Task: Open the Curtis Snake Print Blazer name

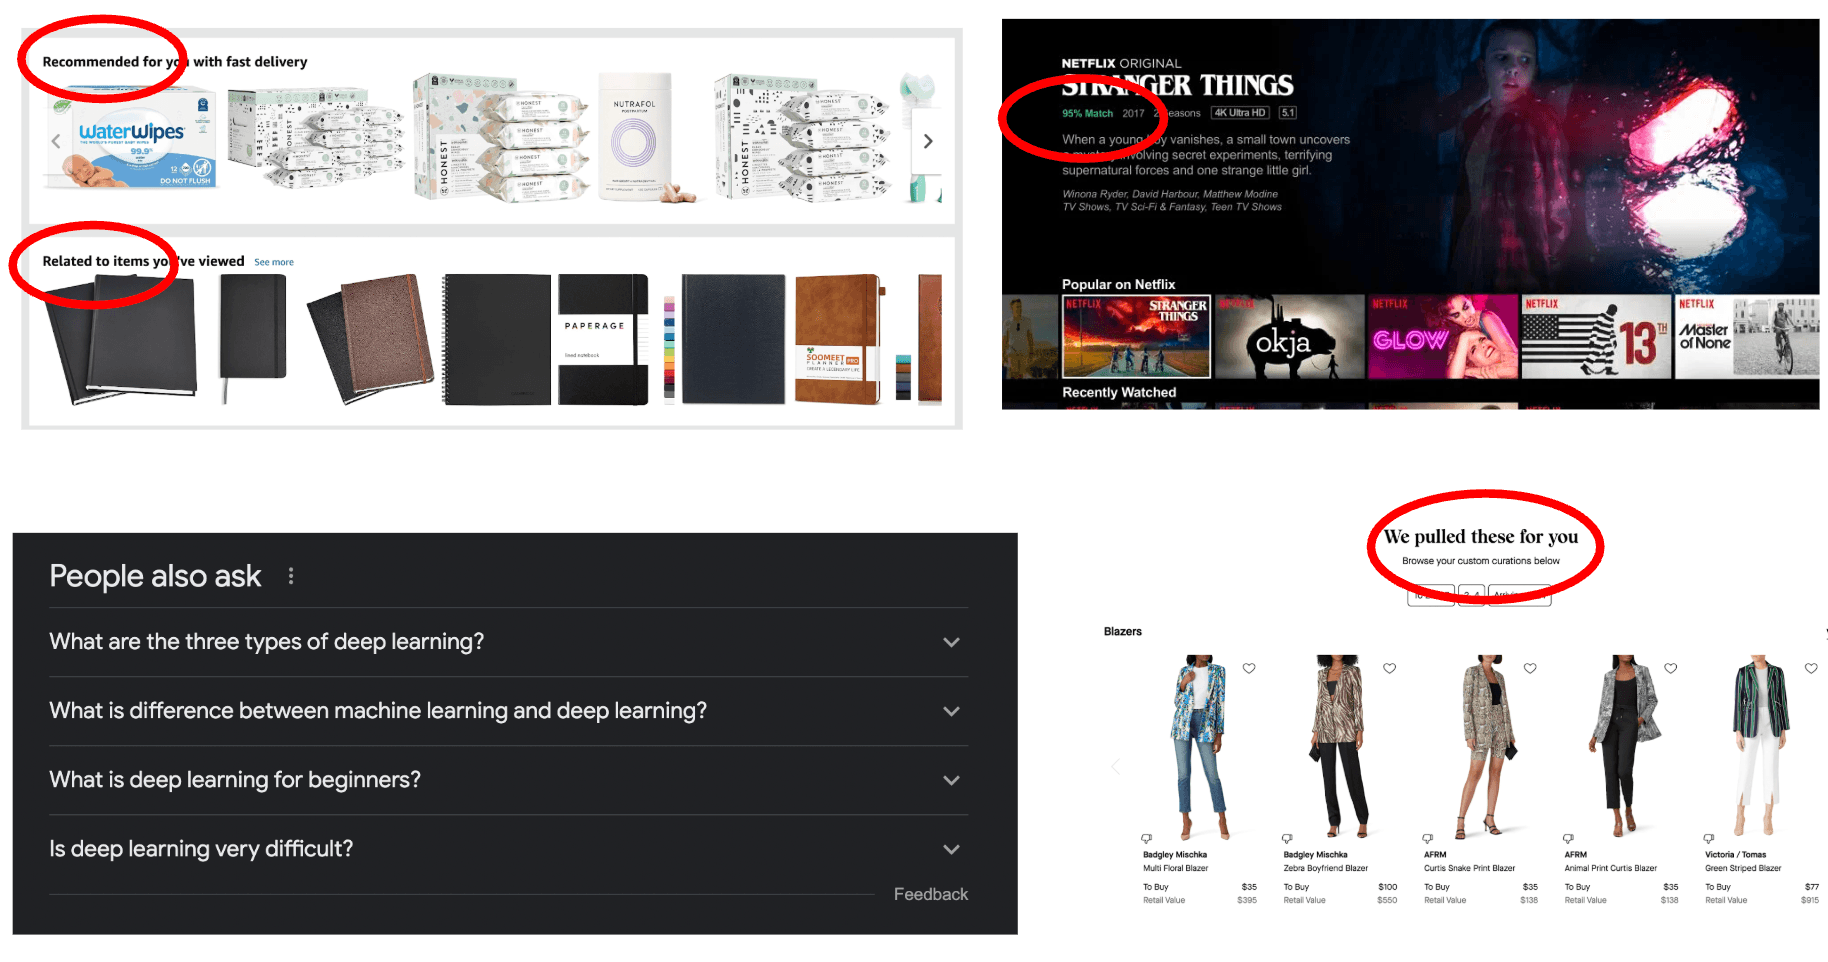Action: click(1470, 868)
